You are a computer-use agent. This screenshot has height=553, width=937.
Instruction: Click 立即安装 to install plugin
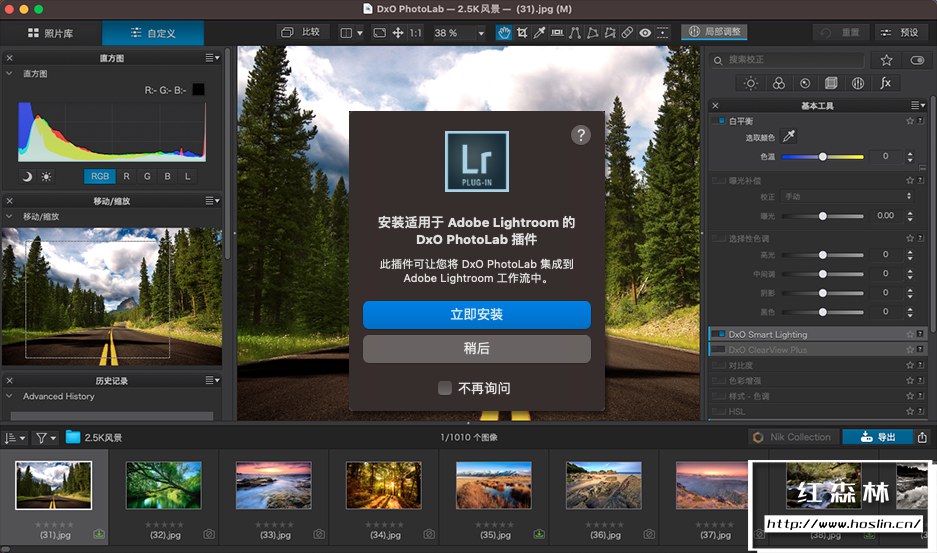click(476, 314)
